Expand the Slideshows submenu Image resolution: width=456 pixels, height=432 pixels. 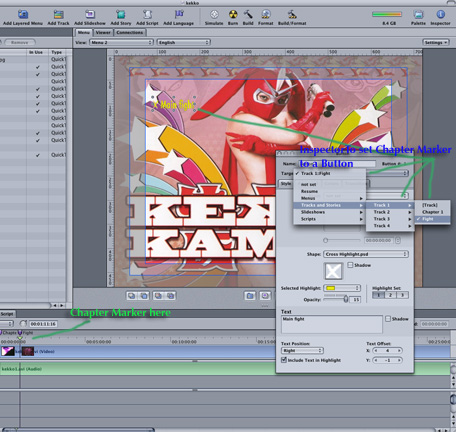point(330,212)
